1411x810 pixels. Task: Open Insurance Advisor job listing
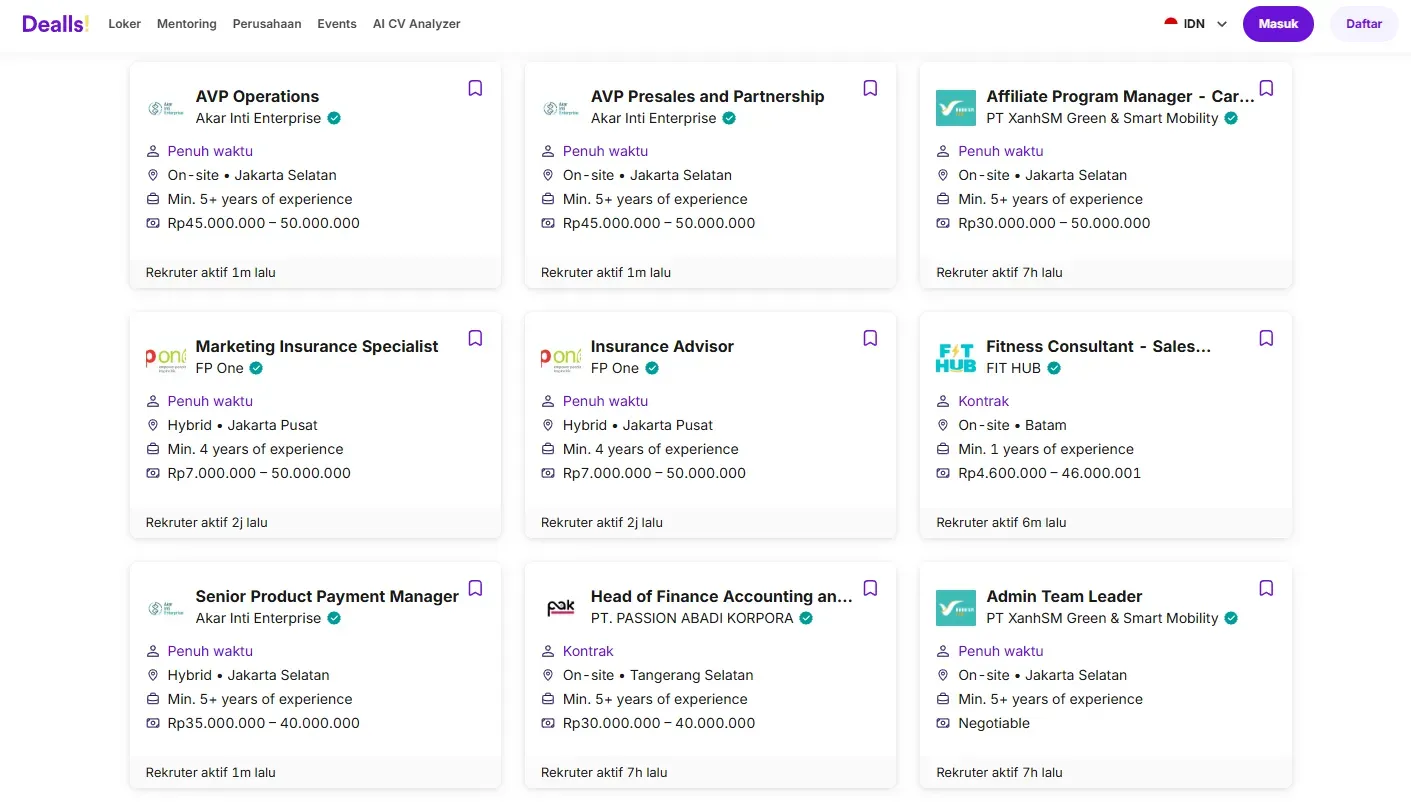point(662,346)
